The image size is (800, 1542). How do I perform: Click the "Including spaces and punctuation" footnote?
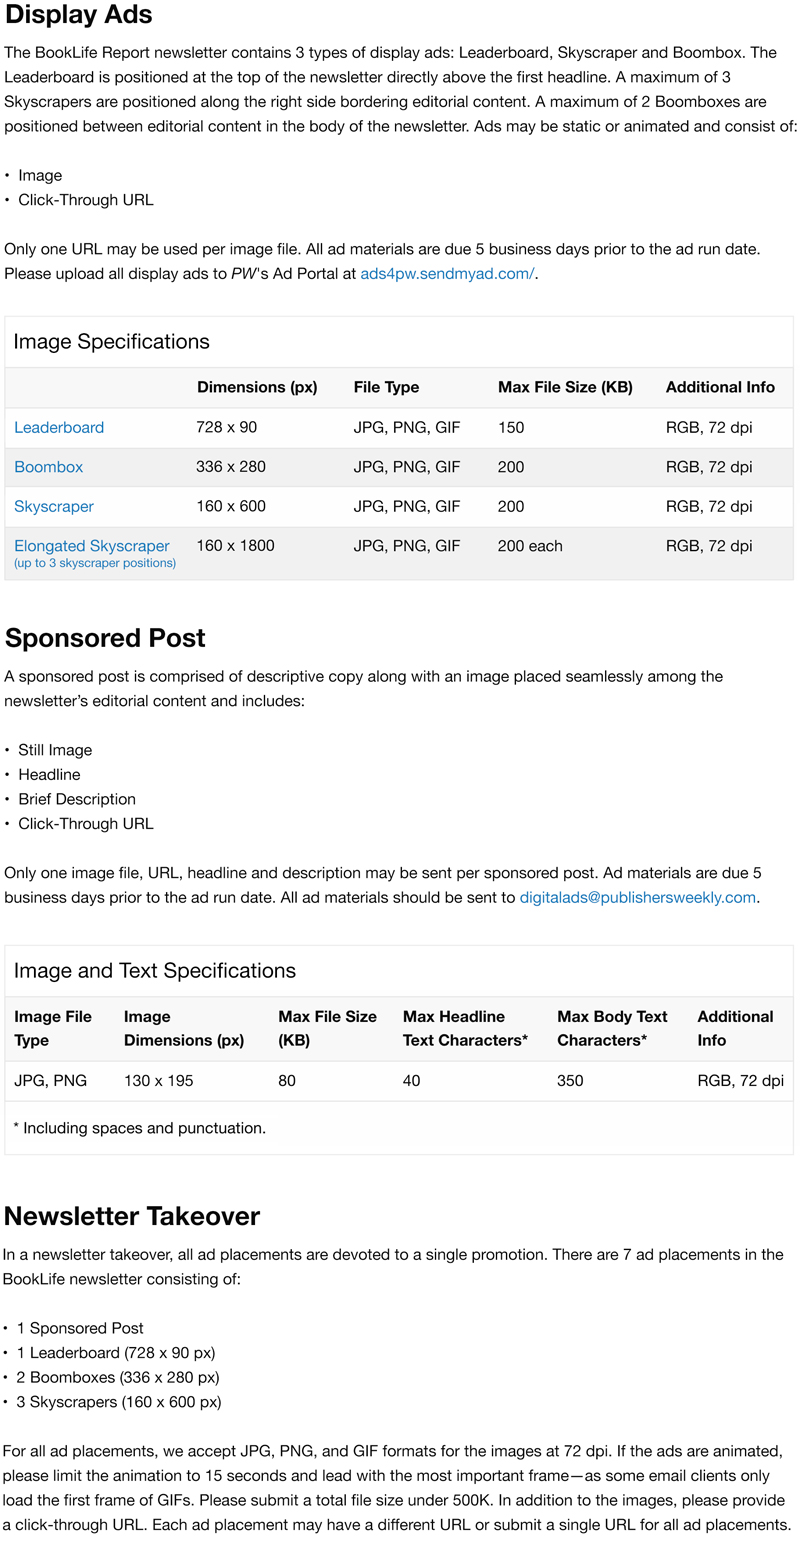(139, 1128)
